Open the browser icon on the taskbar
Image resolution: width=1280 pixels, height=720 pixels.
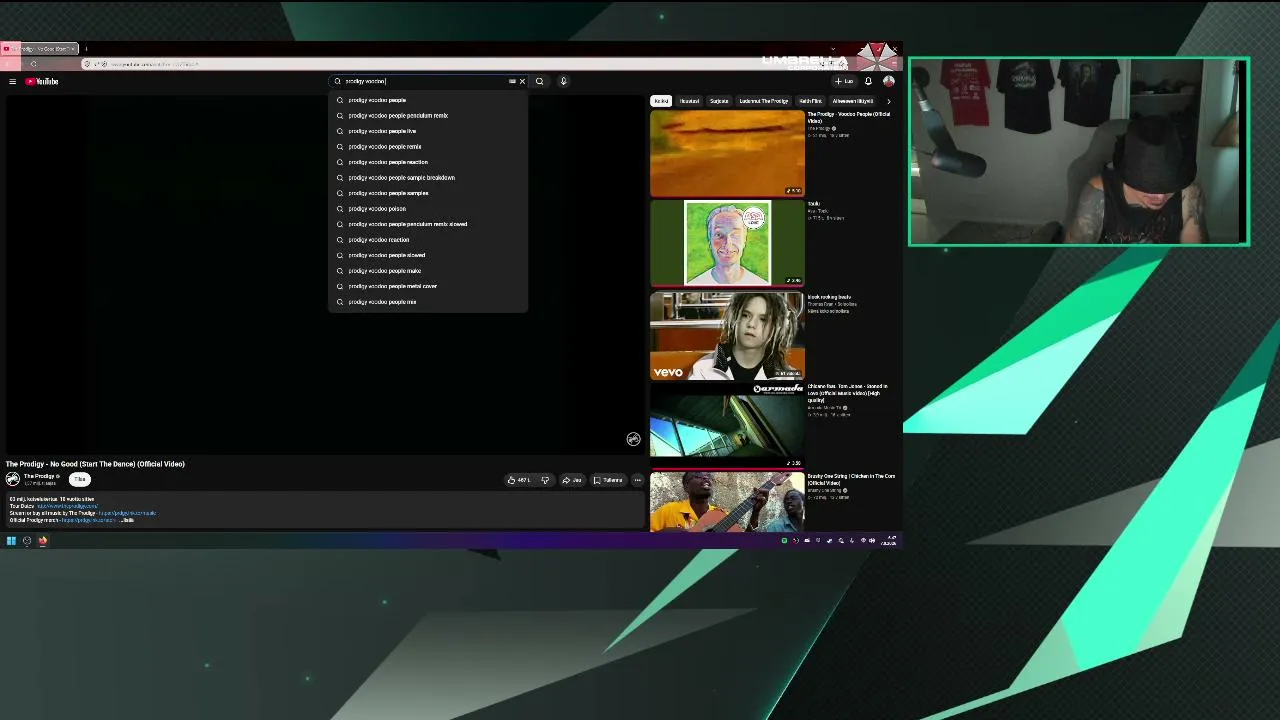pos(43,541)
